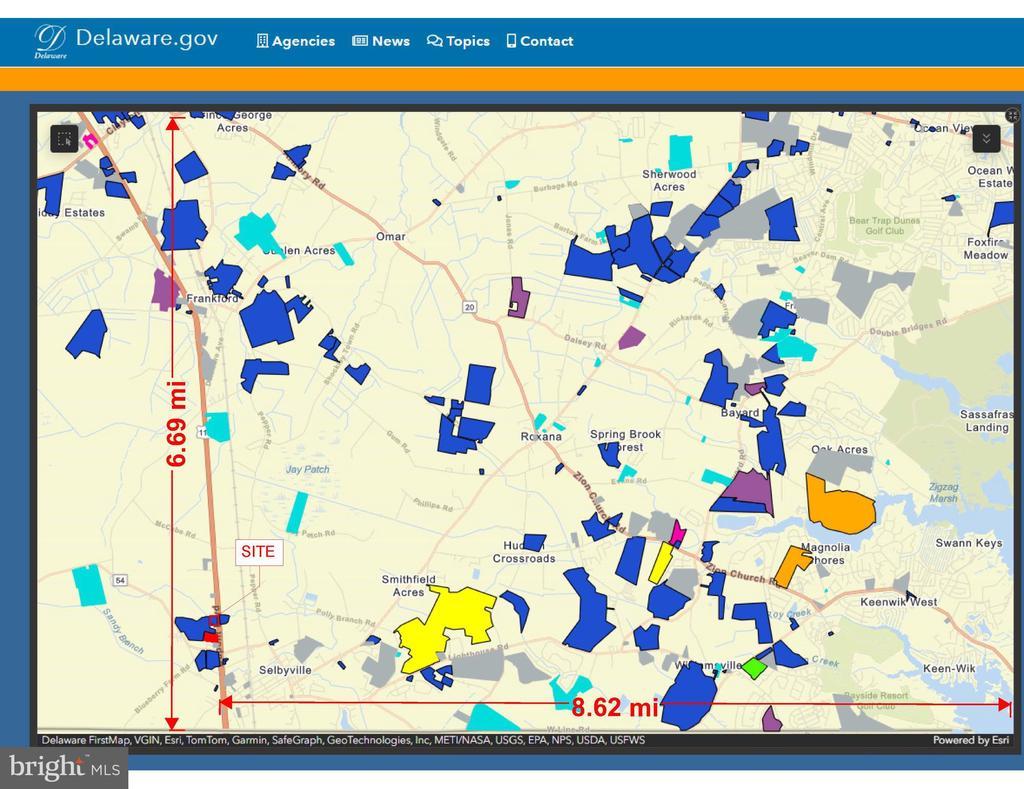Click the Roxana town label

[x=541, y=437]
